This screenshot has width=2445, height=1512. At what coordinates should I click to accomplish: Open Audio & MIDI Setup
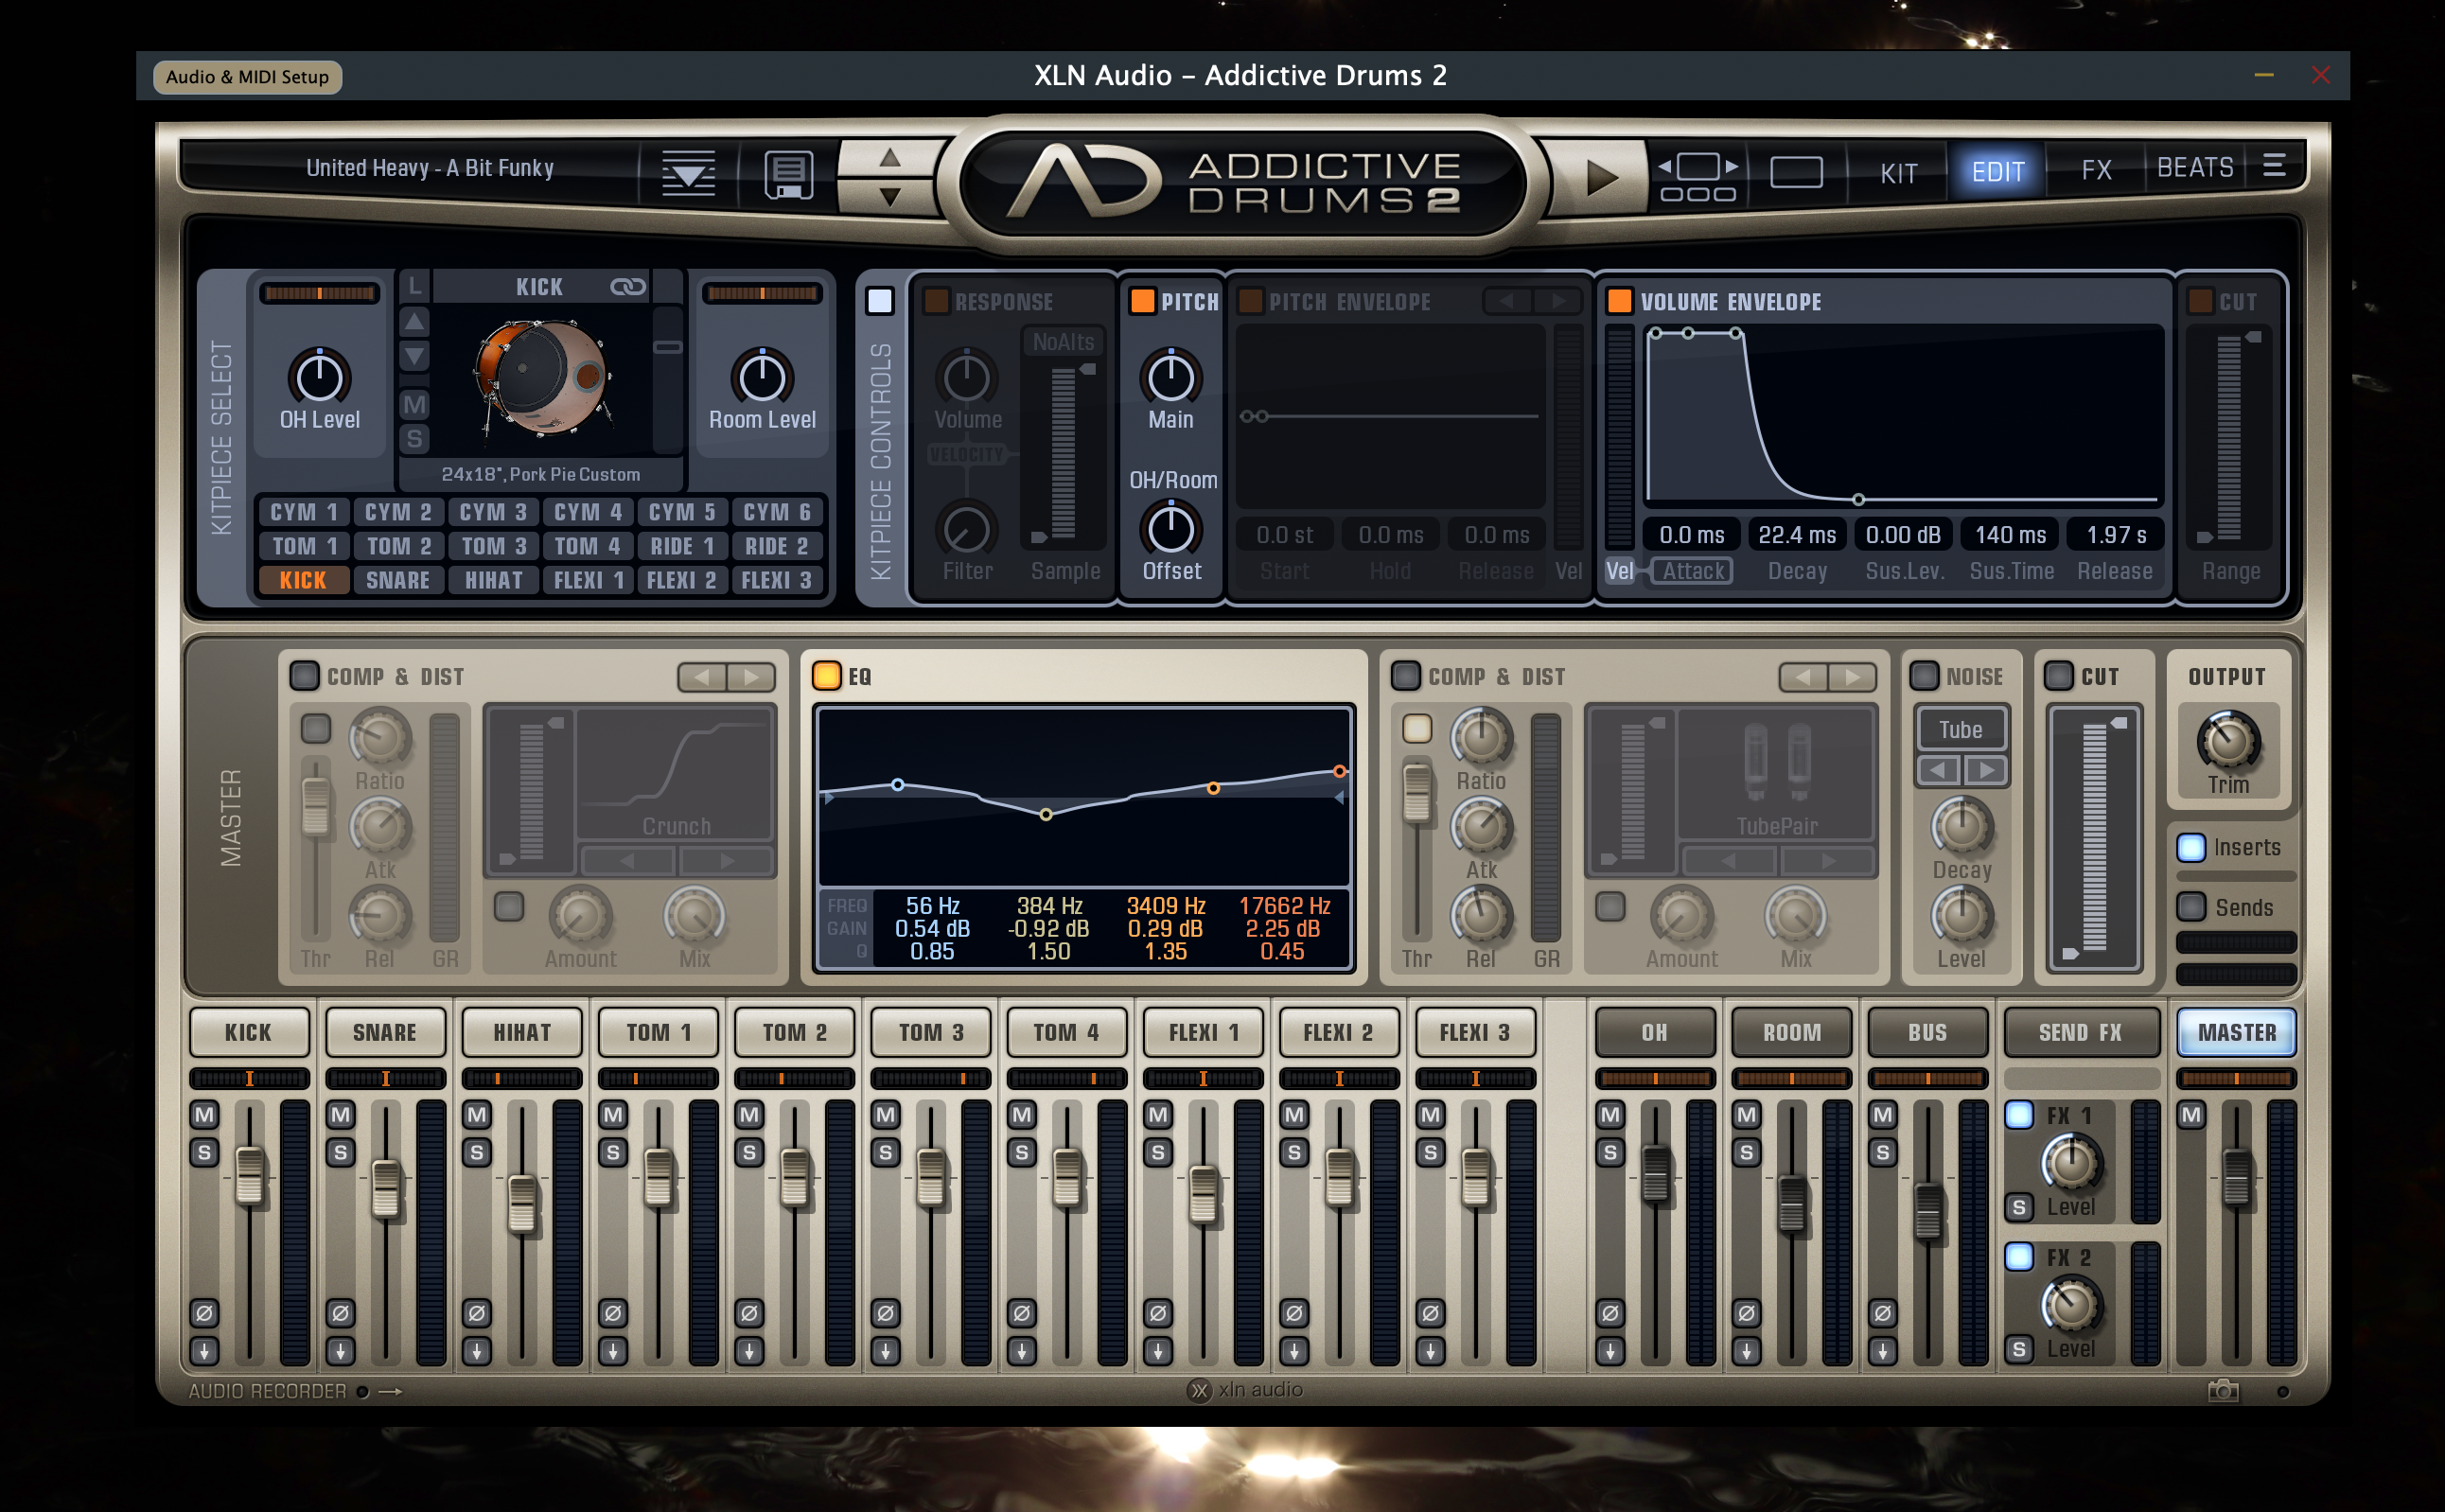[247, 77]
